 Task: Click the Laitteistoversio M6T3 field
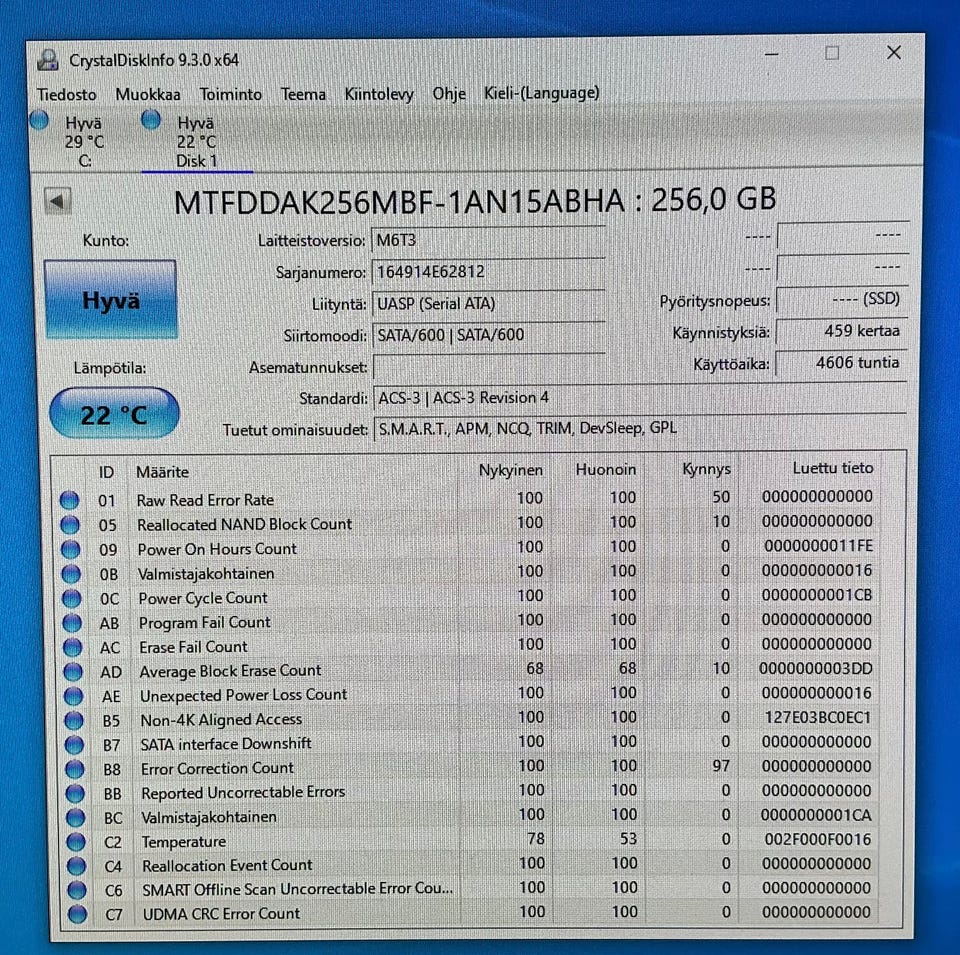tap(488, 240)
